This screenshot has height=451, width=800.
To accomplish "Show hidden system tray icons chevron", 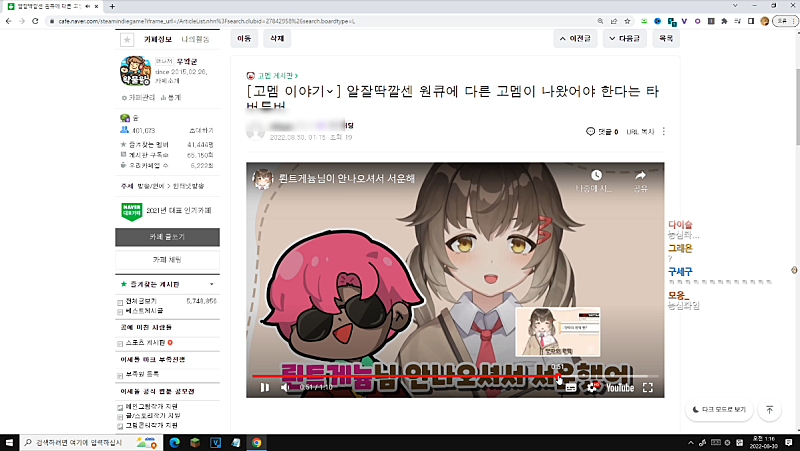I will 691,442.
